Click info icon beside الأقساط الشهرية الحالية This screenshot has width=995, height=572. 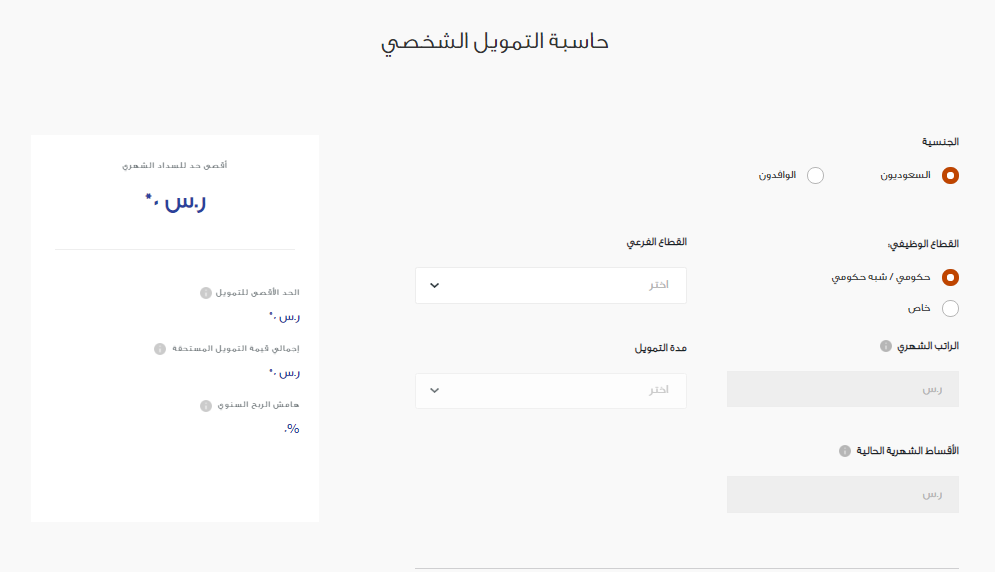pos(845,451)
